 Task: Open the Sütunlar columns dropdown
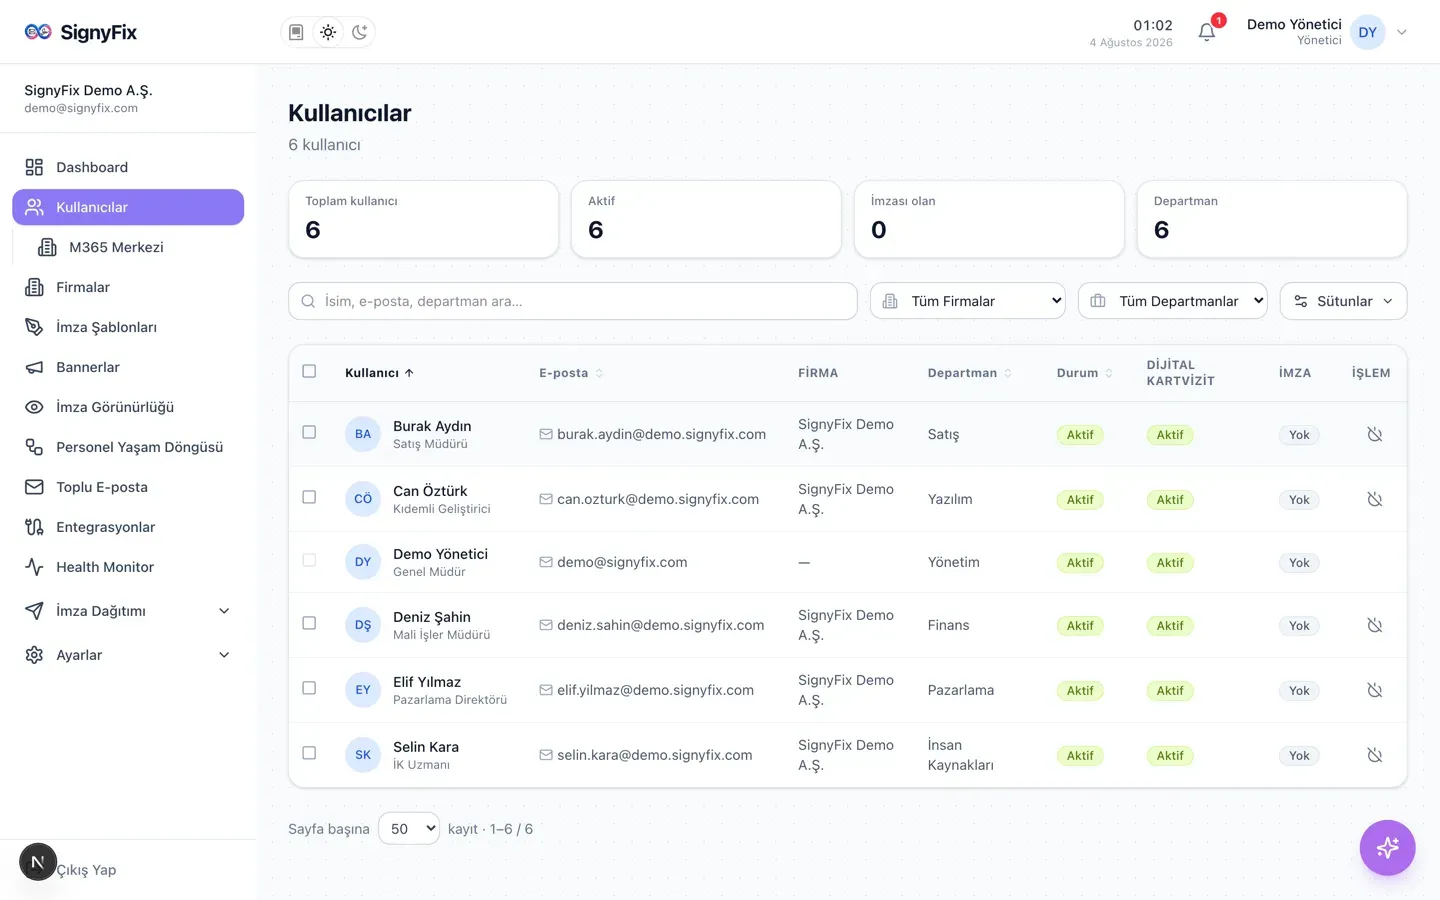[1343, 301]
